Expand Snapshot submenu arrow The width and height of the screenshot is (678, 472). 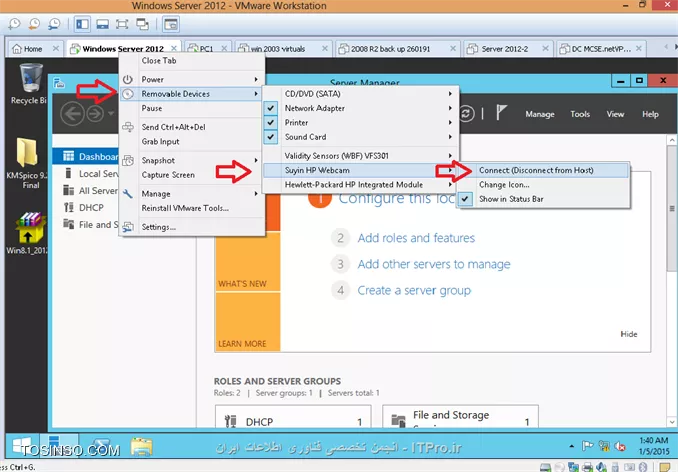pyautogui.click(x=256, y=160)
